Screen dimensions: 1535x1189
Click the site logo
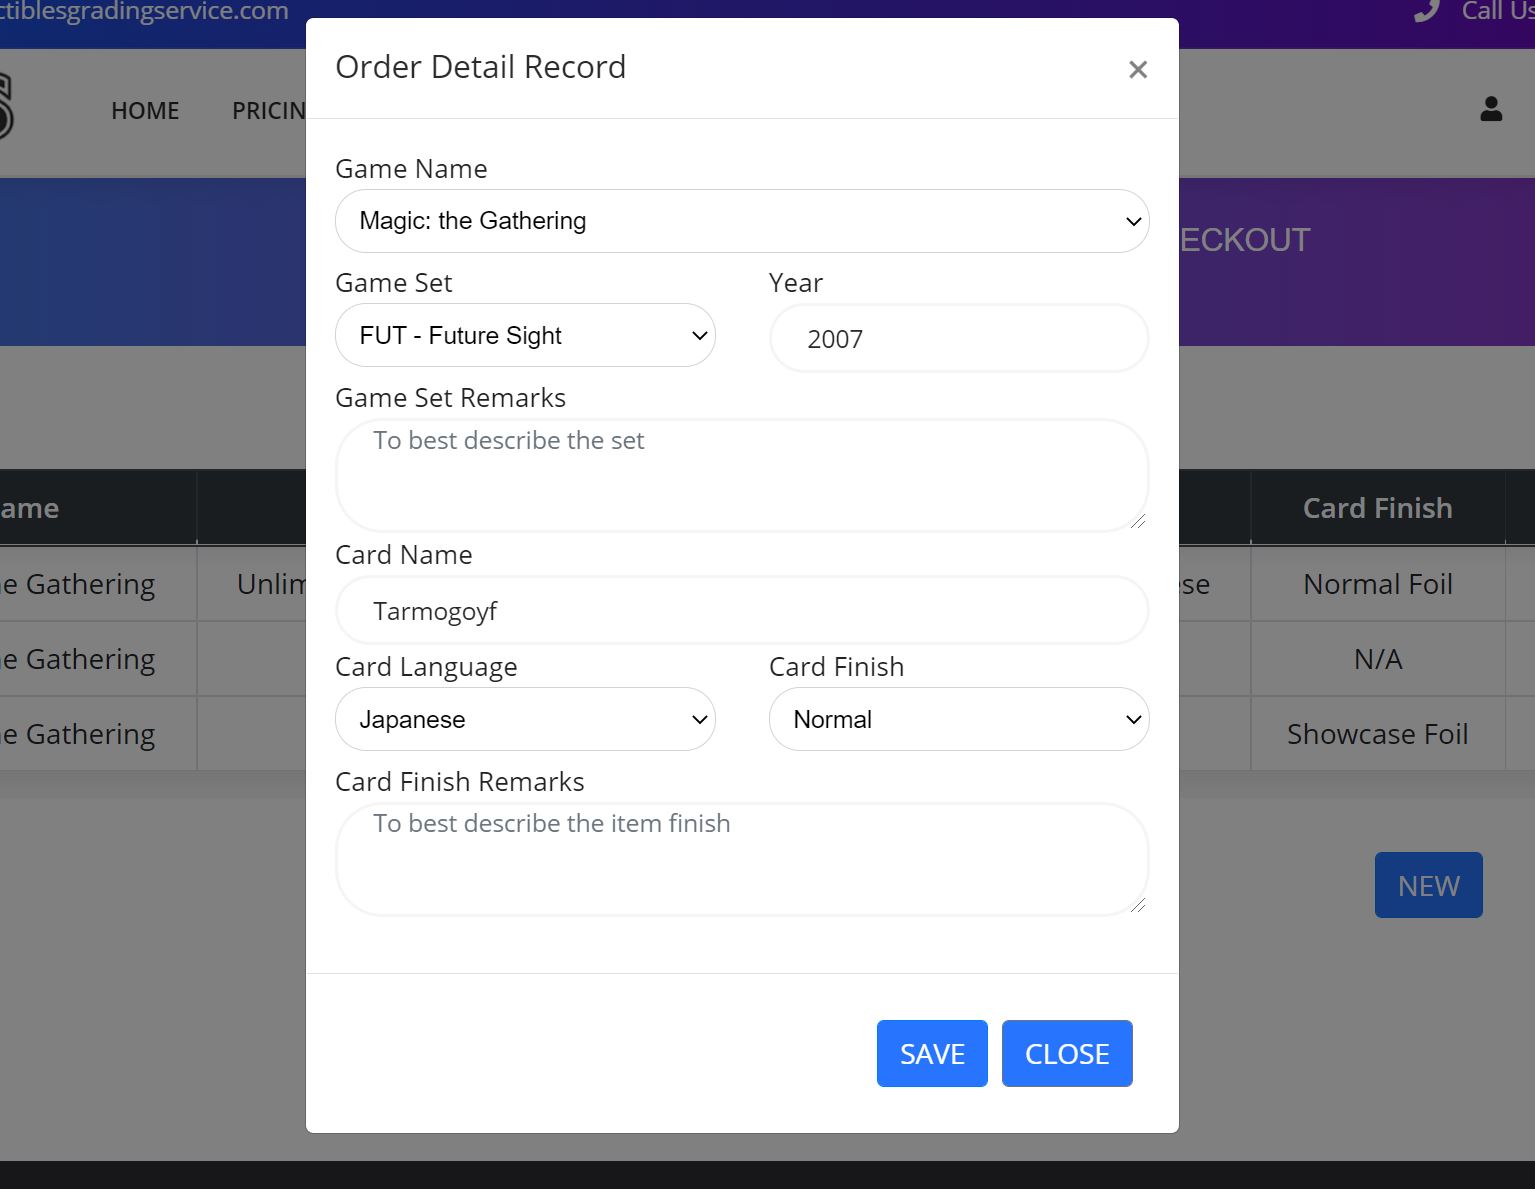[x=5, y=107]
